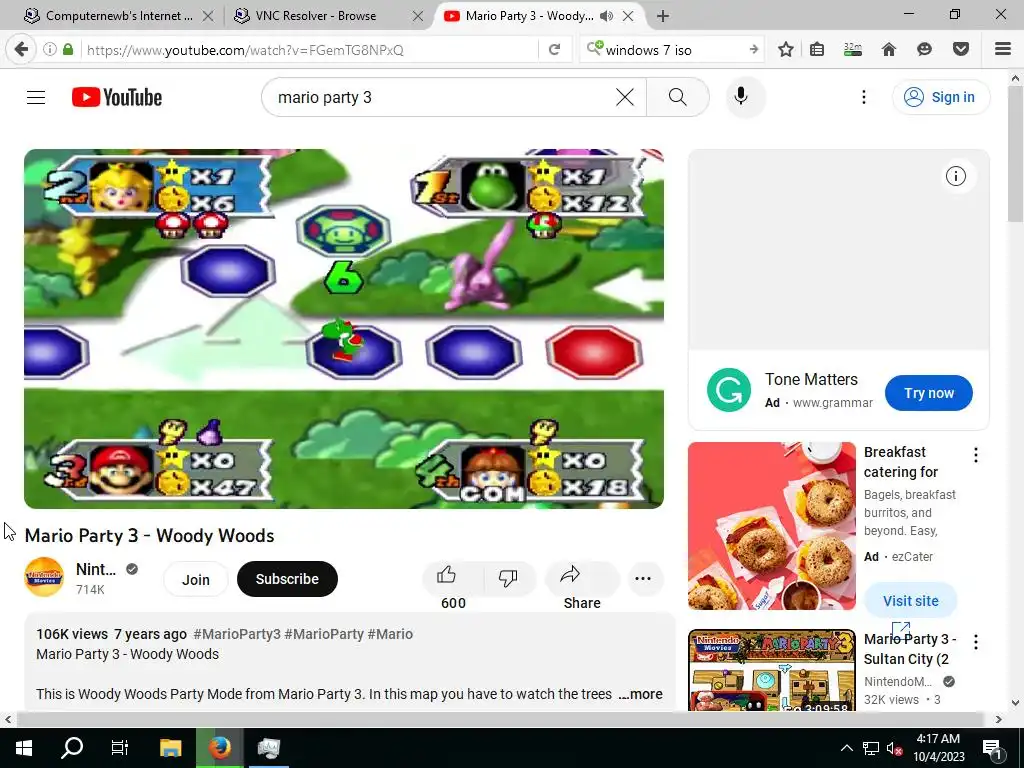This screenshot has width=1024, height=768.
Task: Open the YouTube hamburger guide menu
Action: click(36, 97)
